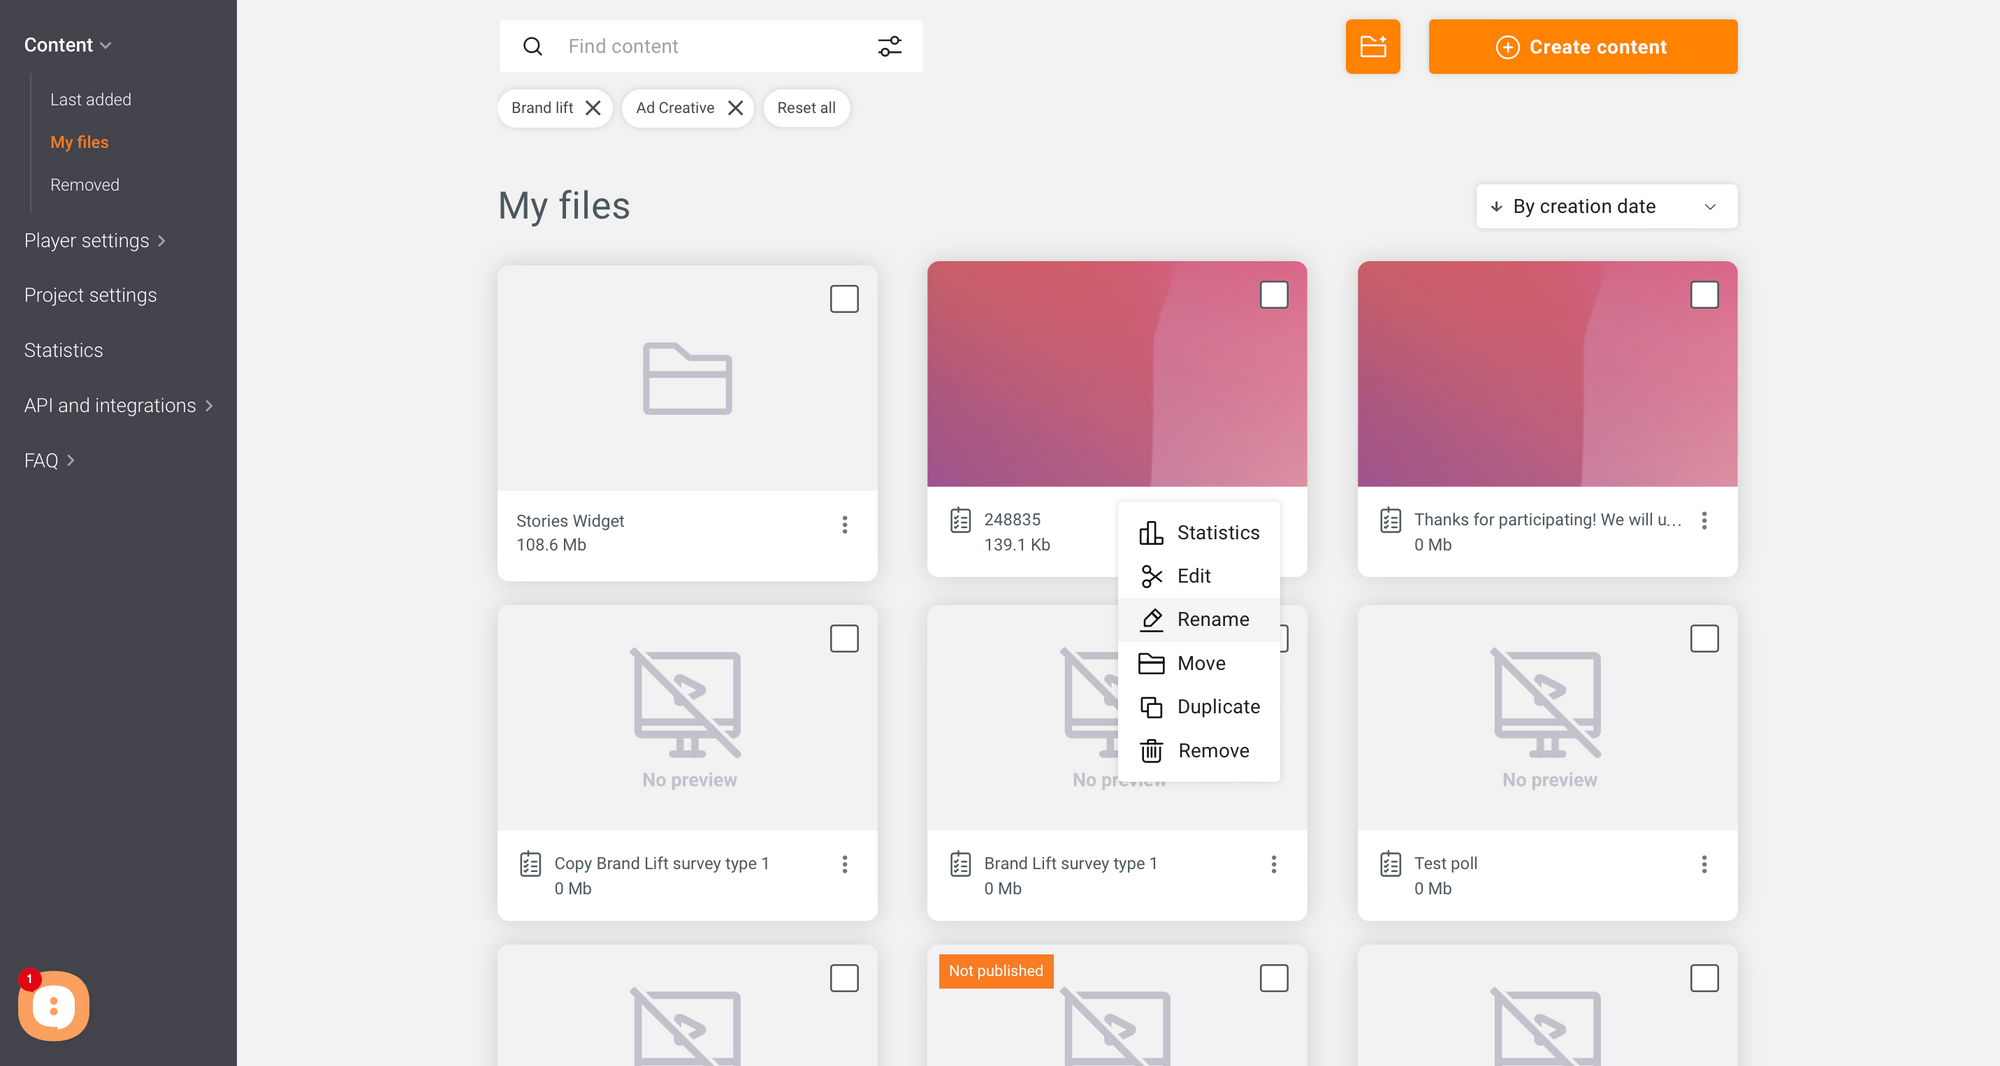
Task: Click the Reset all filter button
Action: click(x=806, y=108)
